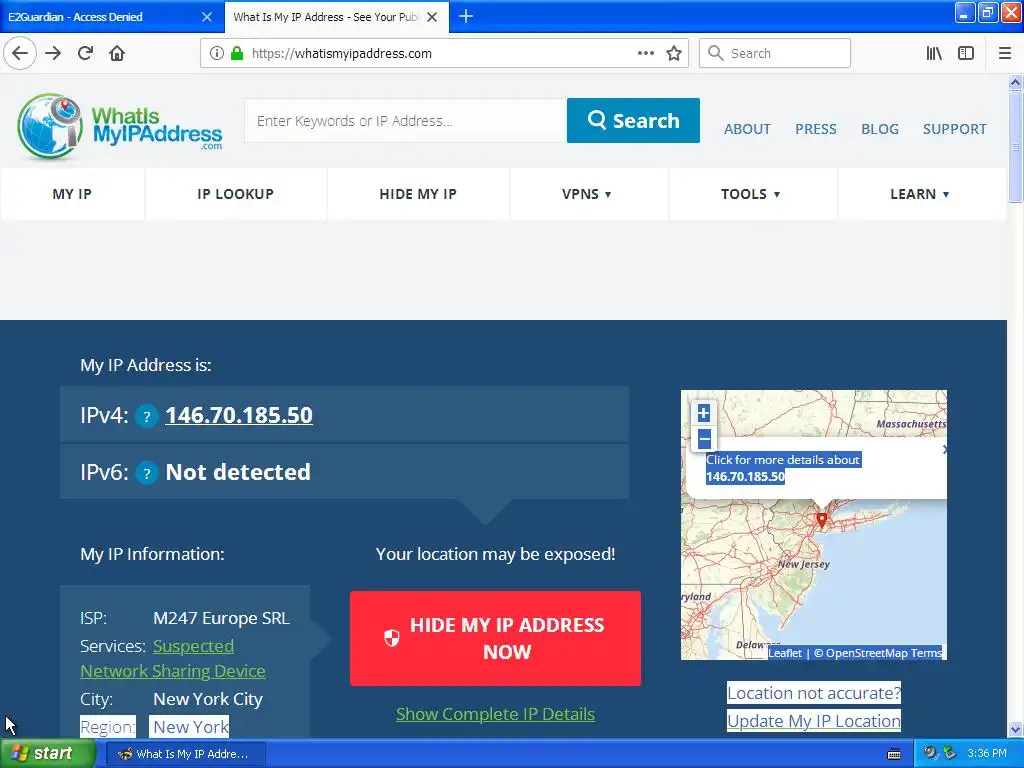Open Show Complete IP Details link
The width and height of the screenshot is (1024, 768).
pos(495,714)
